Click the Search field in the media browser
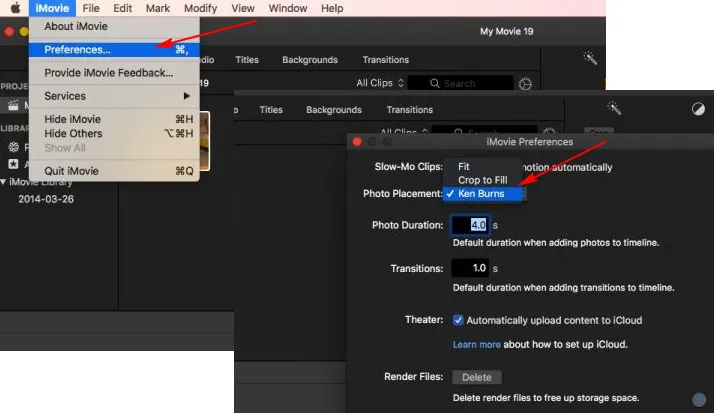 pos(461,83)
